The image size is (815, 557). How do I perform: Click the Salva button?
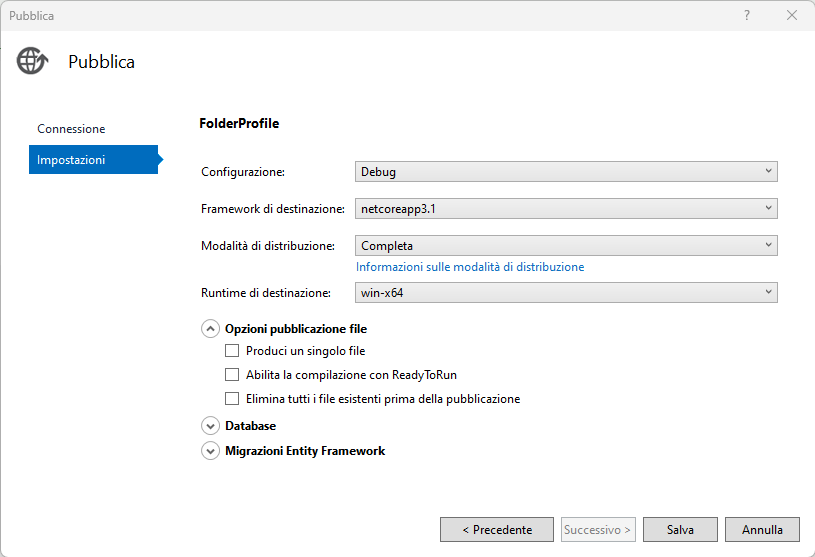(x=680, y=530)
